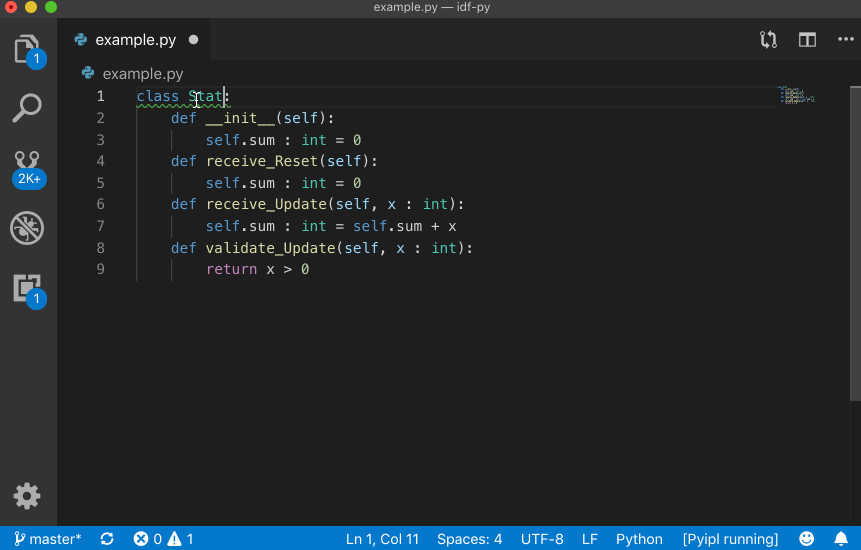This screenshot has height=550, width=861.
Task: Click line number 9 in the gutter
Action: pyautogui.click(x=100, y=269)
